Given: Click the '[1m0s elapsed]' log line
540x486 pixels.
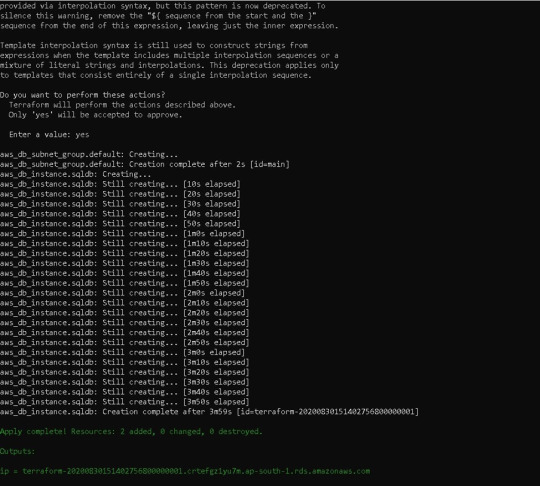Looking at the screenshot, I should coord(122,234).
